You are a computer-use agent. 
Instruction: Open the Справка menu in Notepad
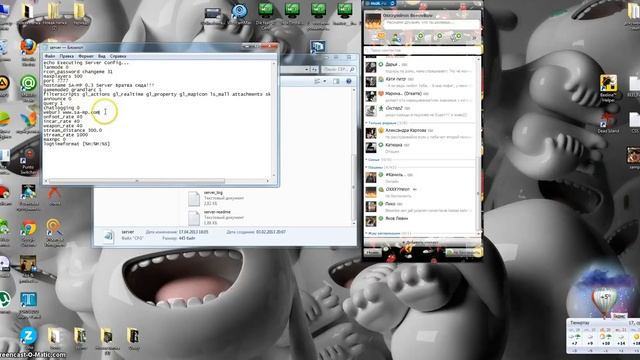(x=118, y=56)
